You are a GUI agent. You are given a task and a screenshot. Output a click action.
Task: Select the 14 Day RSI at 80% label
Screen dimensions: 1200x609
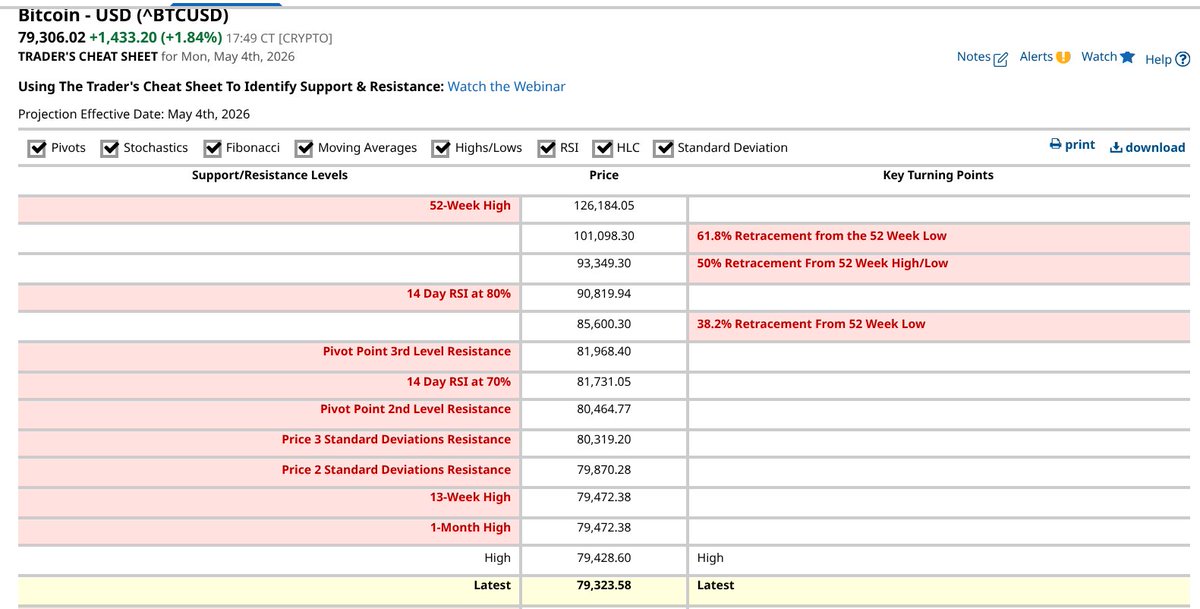[x=458, y=294]
